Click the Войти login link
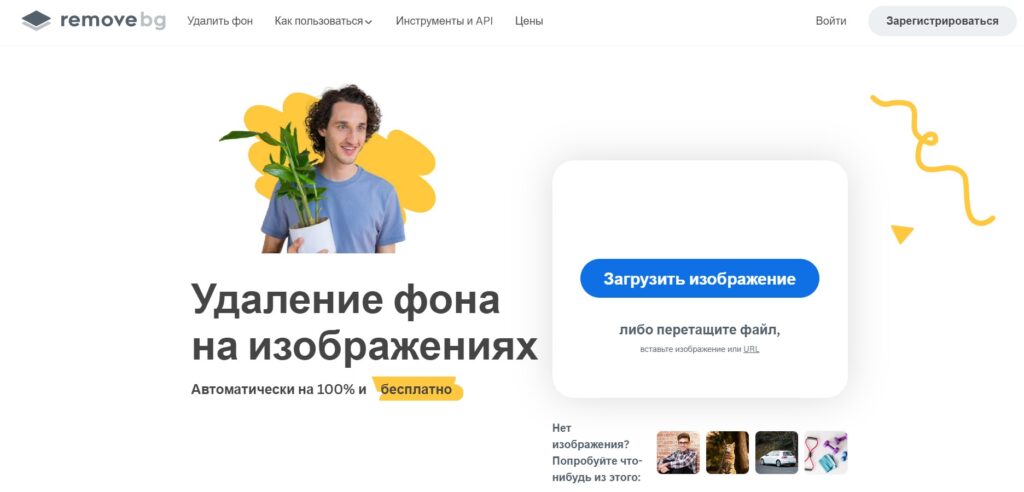This screenshot has height=492, width=1024. pos(831,21)
